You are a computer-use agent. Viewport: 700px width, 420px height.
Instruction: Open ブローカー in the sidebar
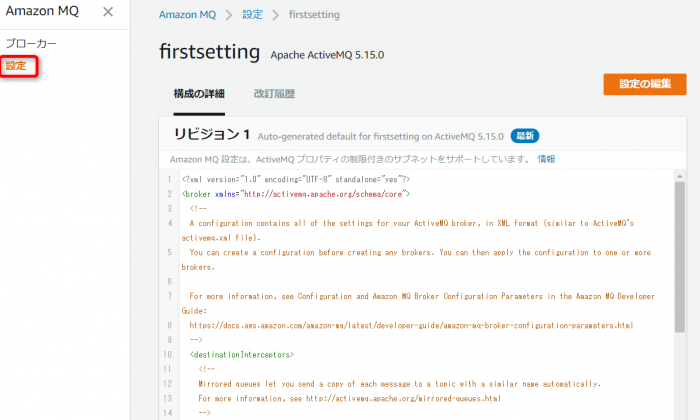[x=31, y=44]
